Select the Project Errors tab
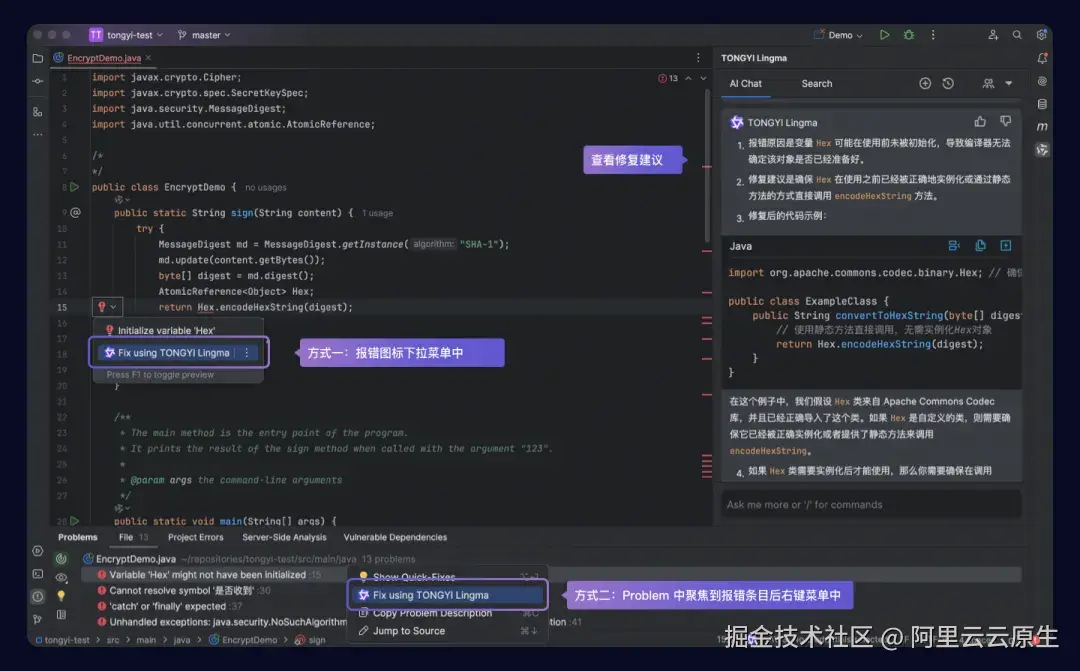Image resolution: width=1080 pixels, height=671 pixels. 196,537
